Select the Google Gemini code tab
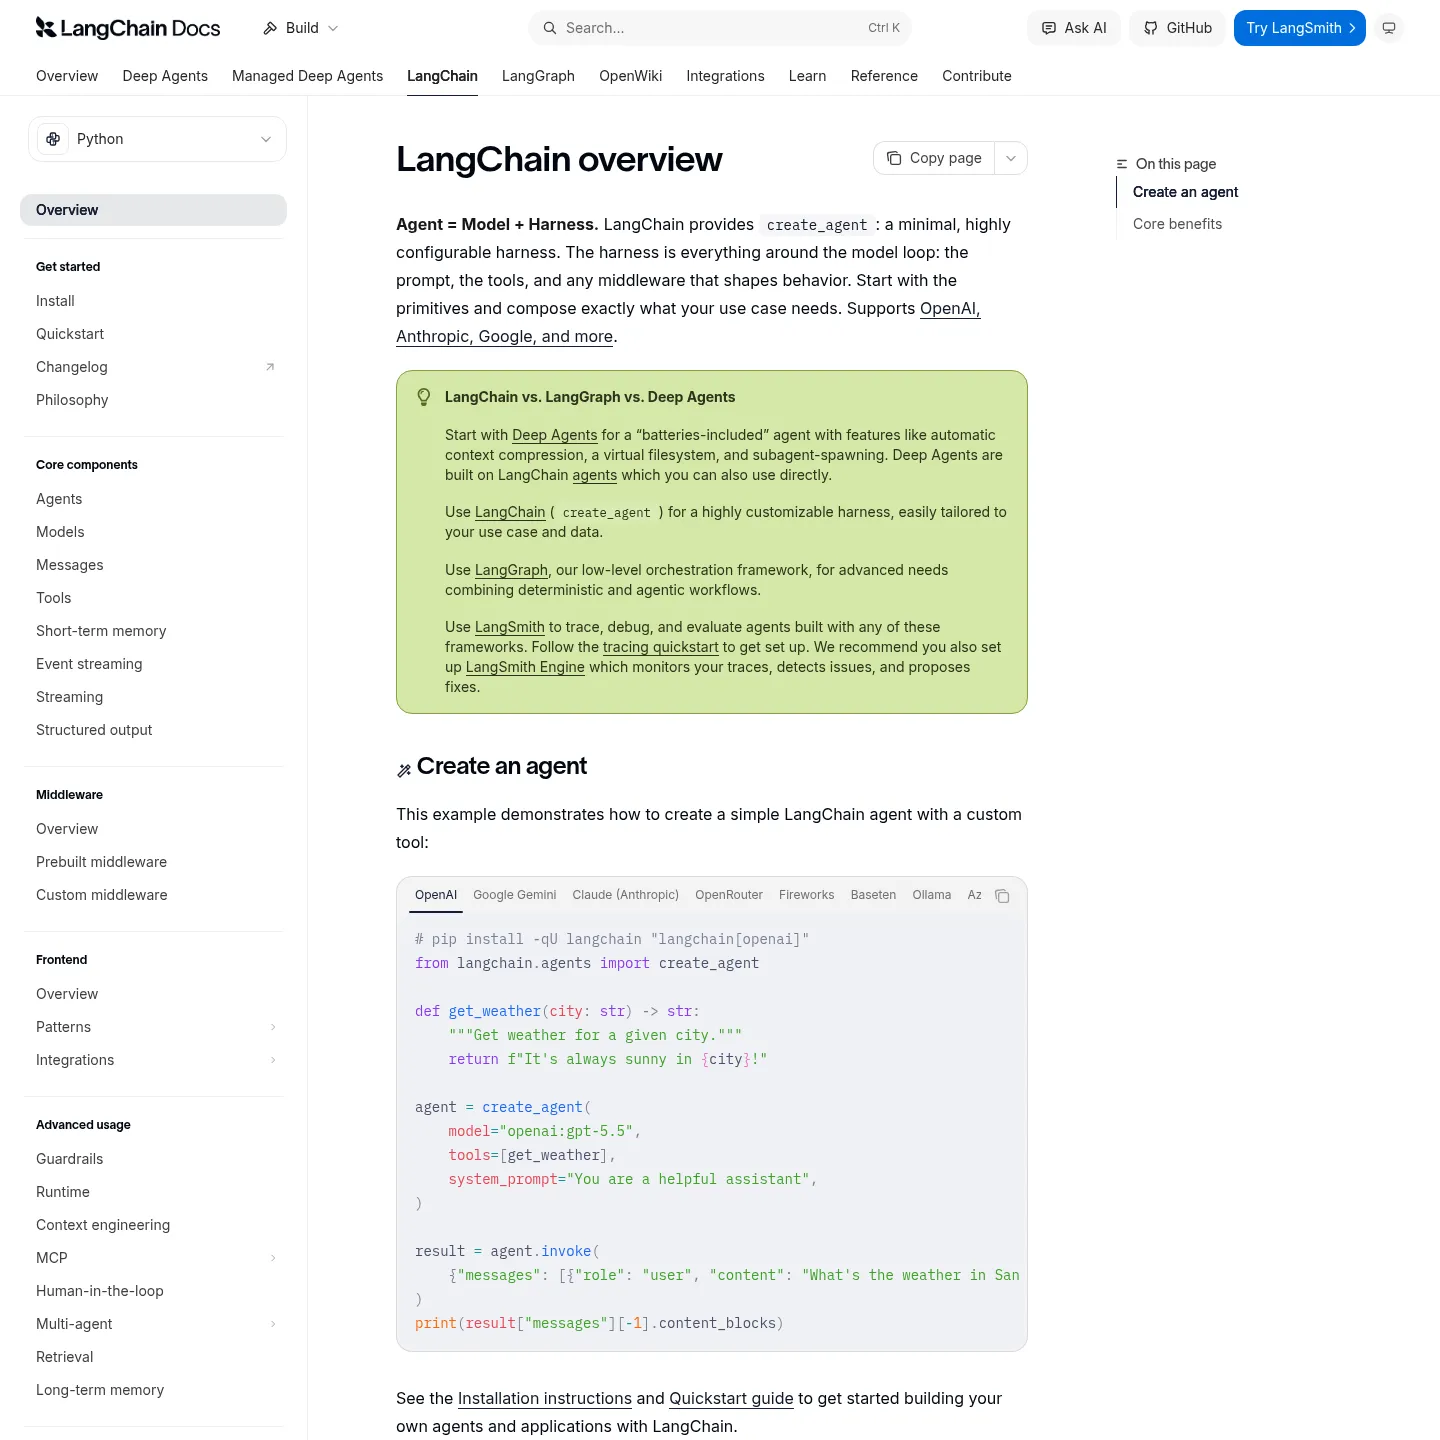This screenshot has height=1440, width=1440. point(515,895)
